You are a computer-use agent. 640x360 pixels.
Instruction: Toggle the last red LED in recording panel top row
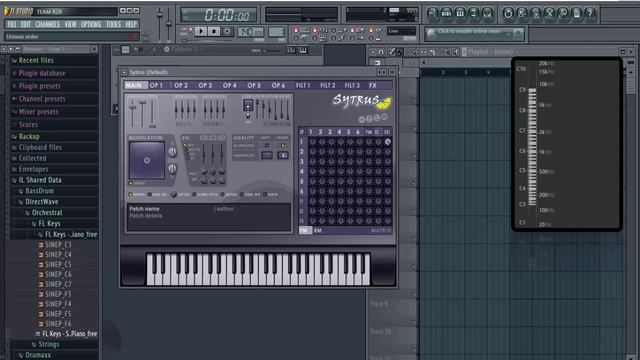(x=371, y=30)
